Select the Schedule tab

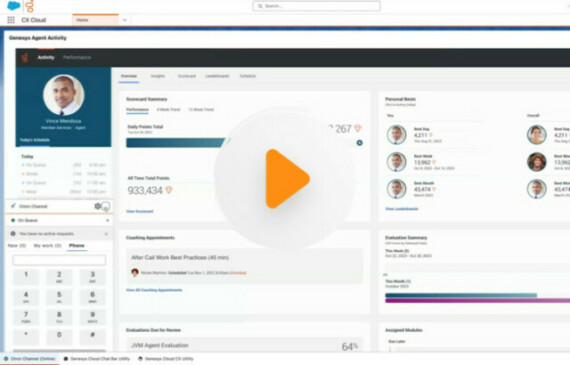[248, 76]
